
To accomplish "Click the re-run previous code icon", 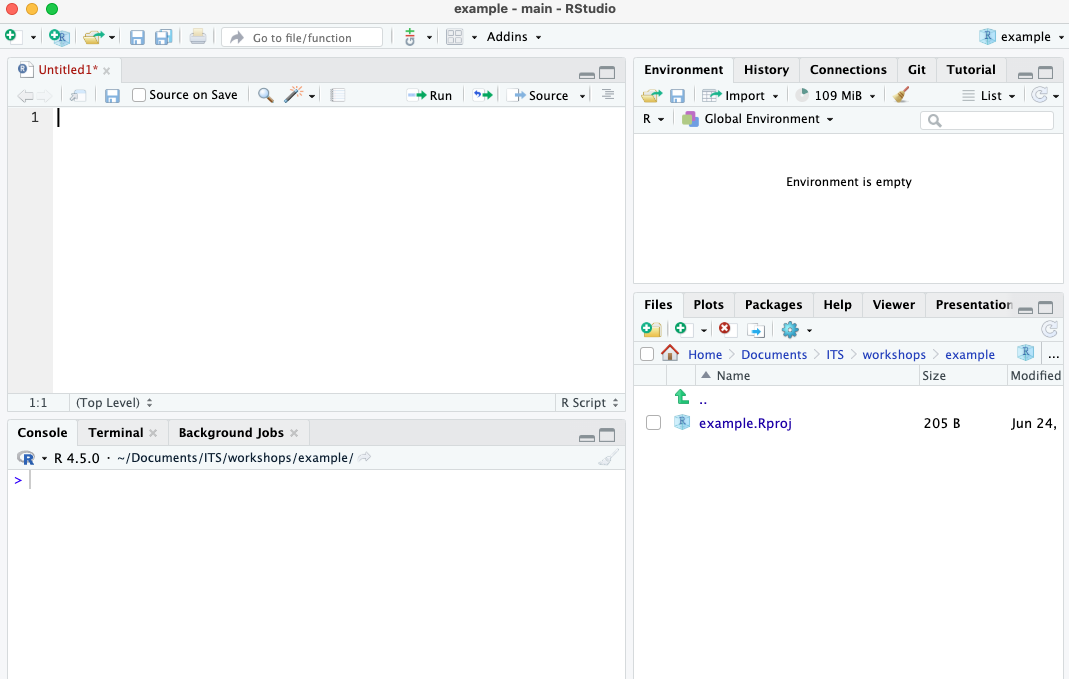I will pyautogui.click(x=483, y=95).
